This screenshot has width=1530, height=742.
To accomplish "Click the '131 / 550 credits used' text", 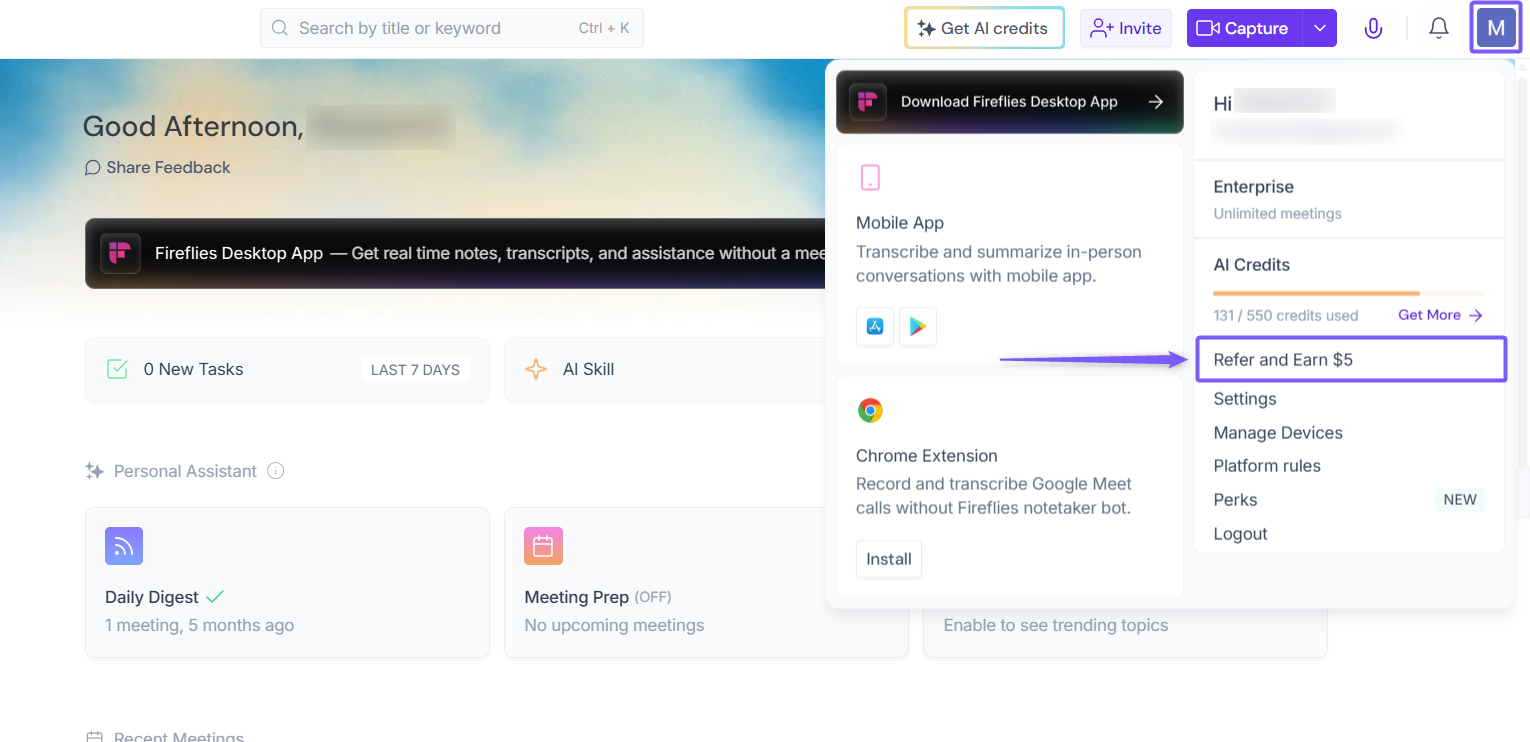I will pyautogui.click(x=1286, y=316).
